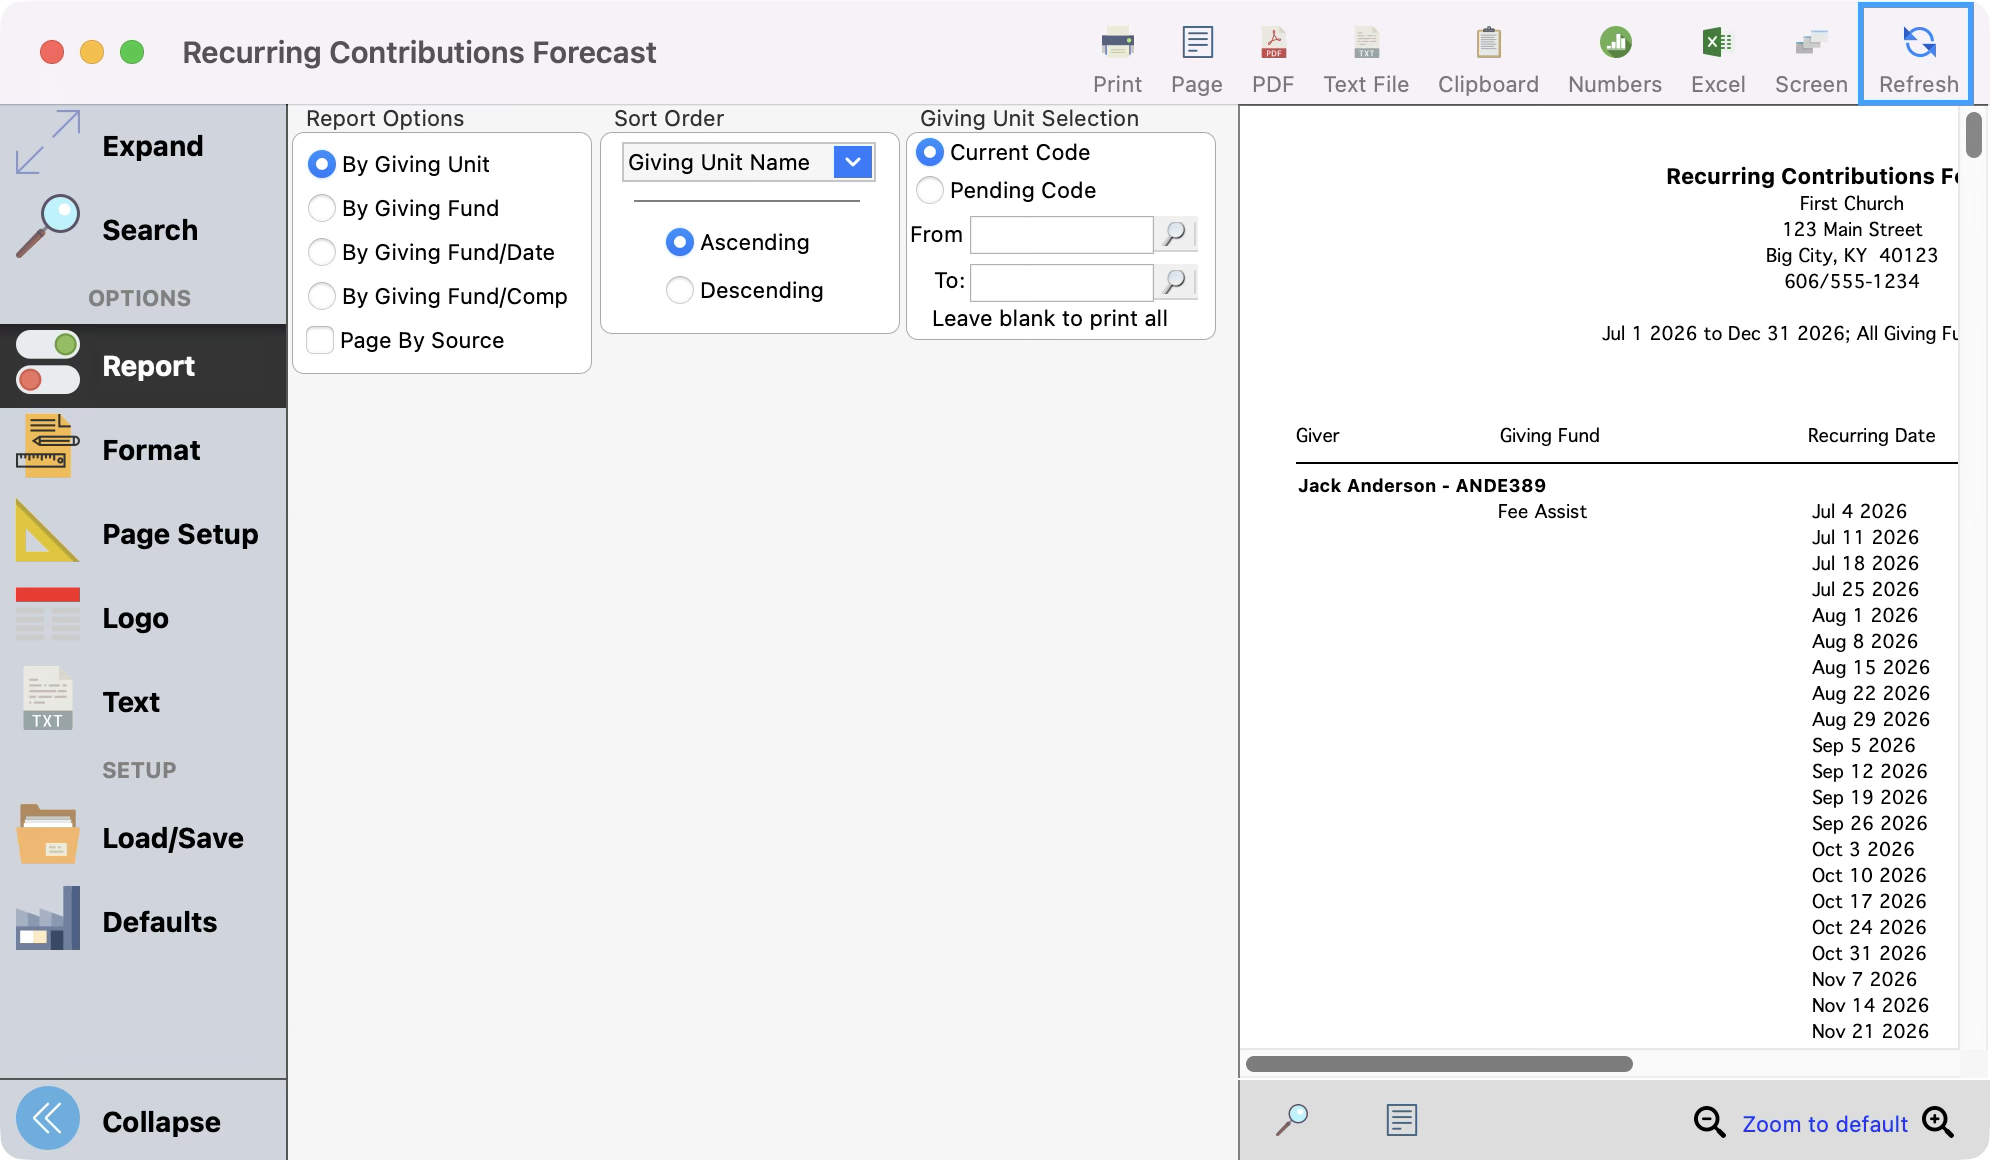Export to Numbers with its icon
This screenshot has height=1160, width=1990.
click(x=1615, y=43)
